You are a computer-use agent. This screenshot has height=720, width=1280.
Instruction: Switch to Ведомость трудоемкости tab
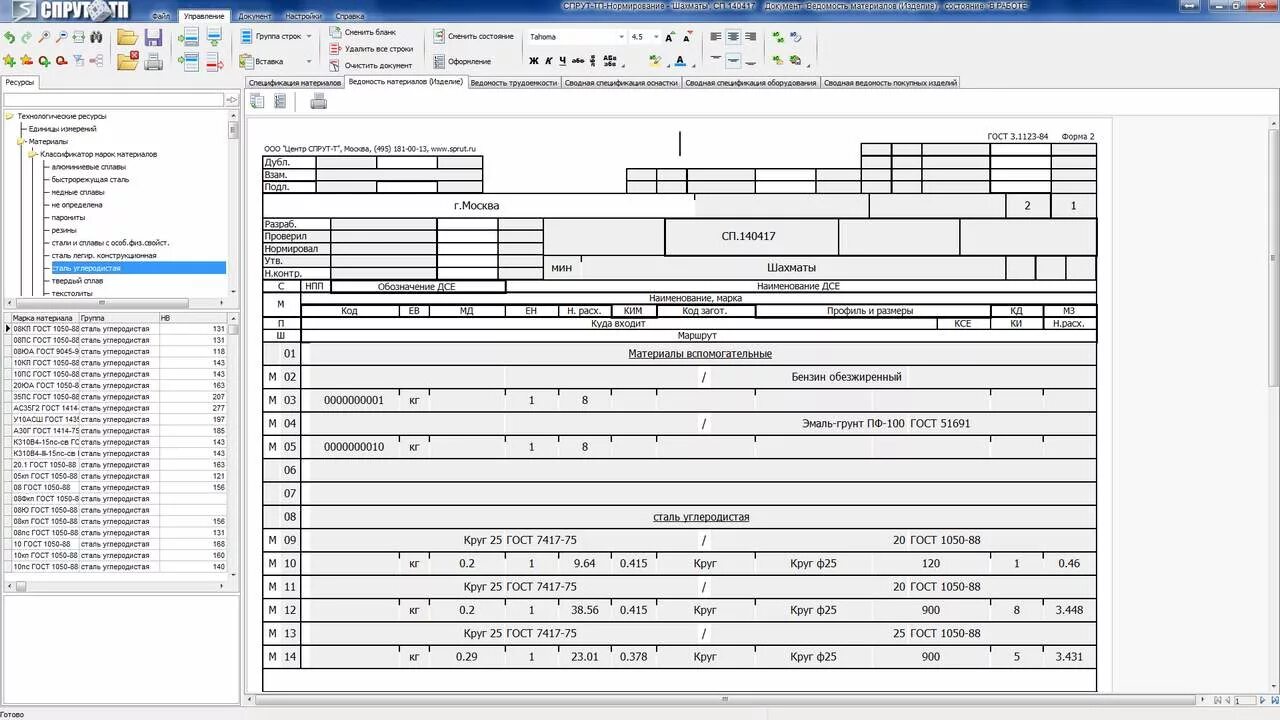514,83
